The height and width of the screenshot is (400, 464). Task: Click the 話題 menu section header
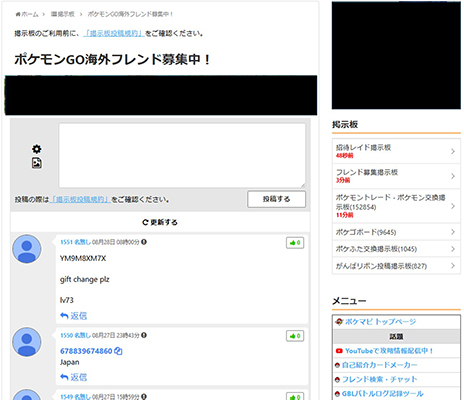pyautogui.click(x=396, y=336)
